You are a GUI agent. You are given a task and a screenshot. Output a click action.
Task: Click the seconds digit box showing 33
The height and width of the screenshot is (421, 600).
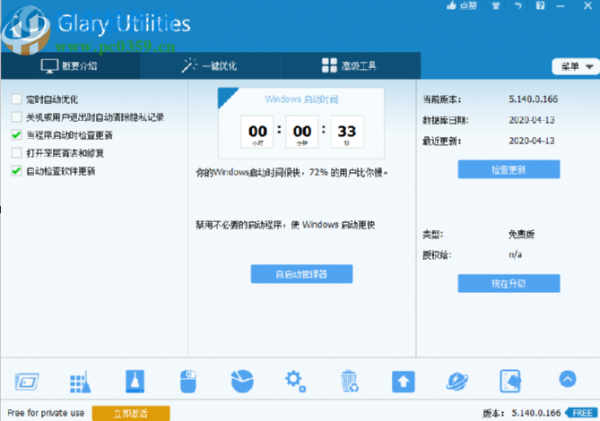(347, 132)
